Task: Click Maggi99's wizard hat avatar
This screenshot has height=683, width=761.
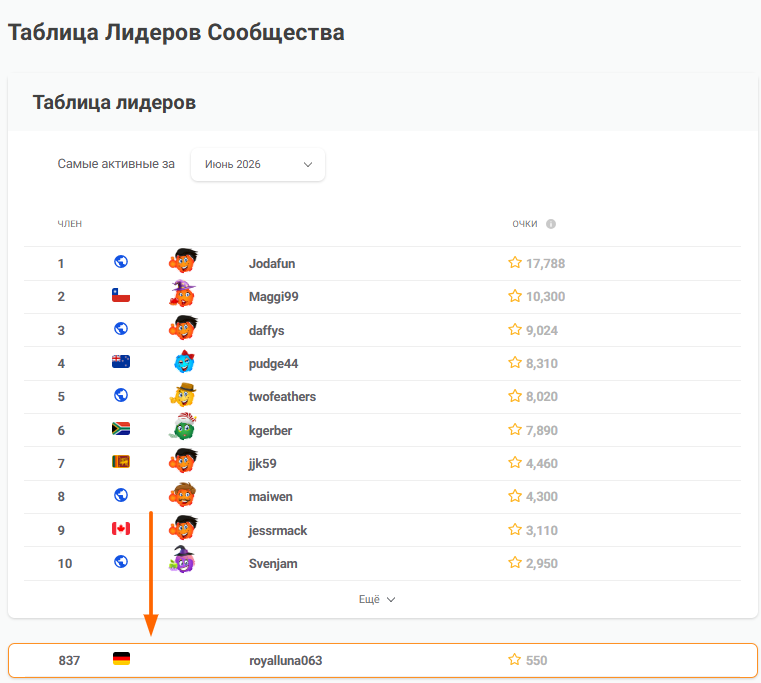Action: point(182,294)
